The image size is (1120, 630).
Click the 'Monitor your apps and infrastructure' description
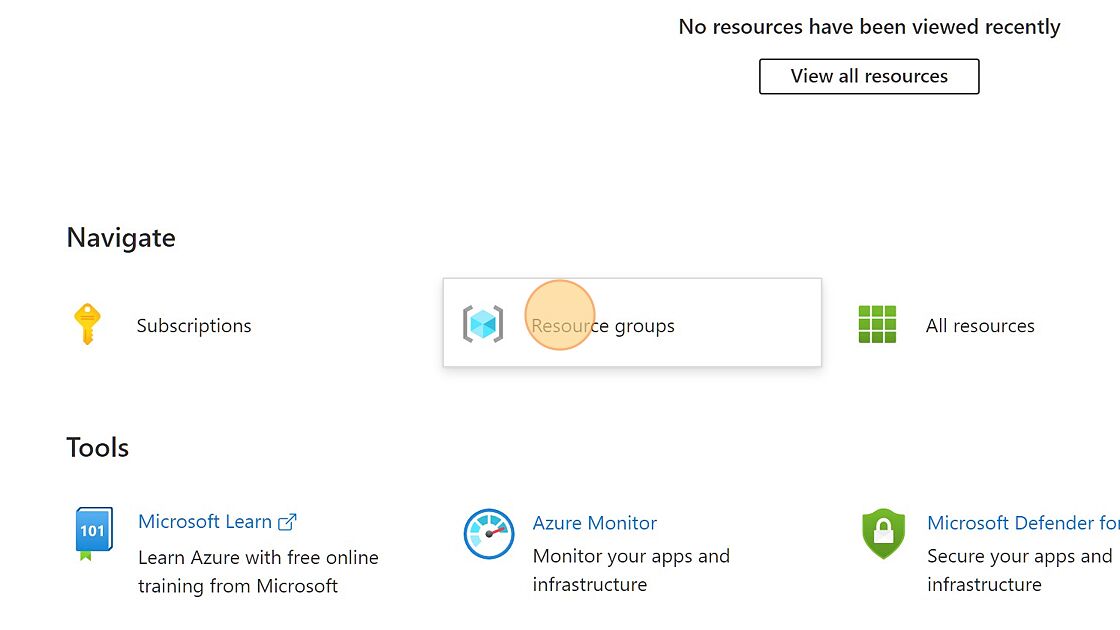[x=631, y=570]
